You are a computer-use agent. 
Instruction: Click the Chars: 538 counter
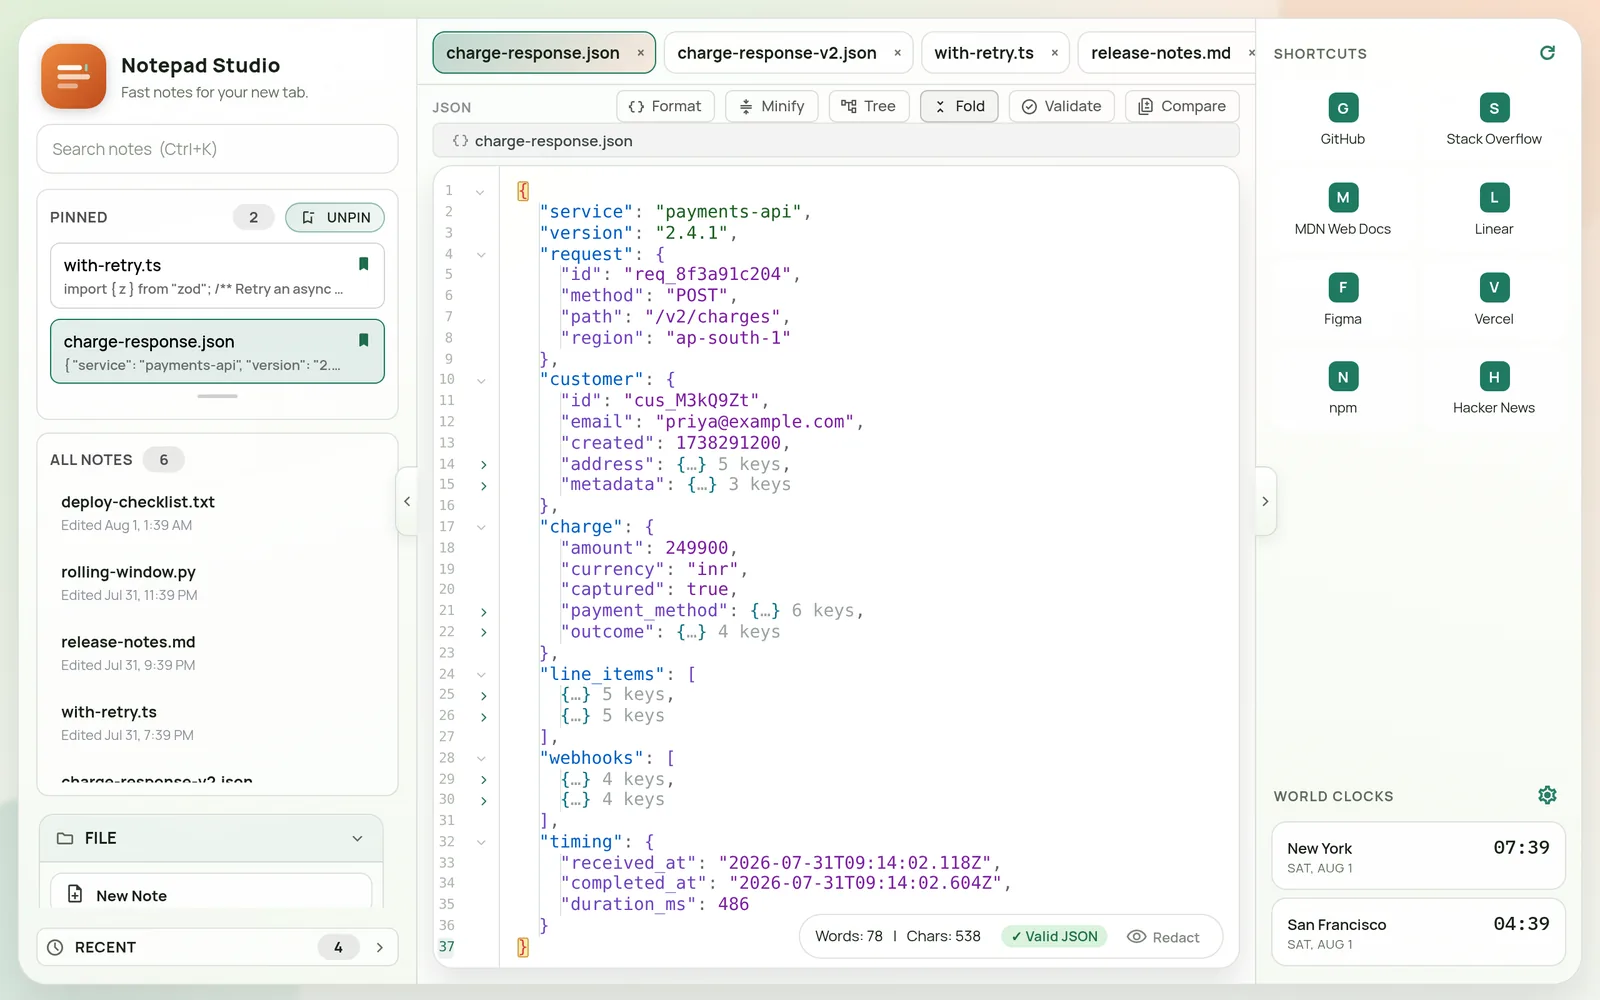point(943,937)
